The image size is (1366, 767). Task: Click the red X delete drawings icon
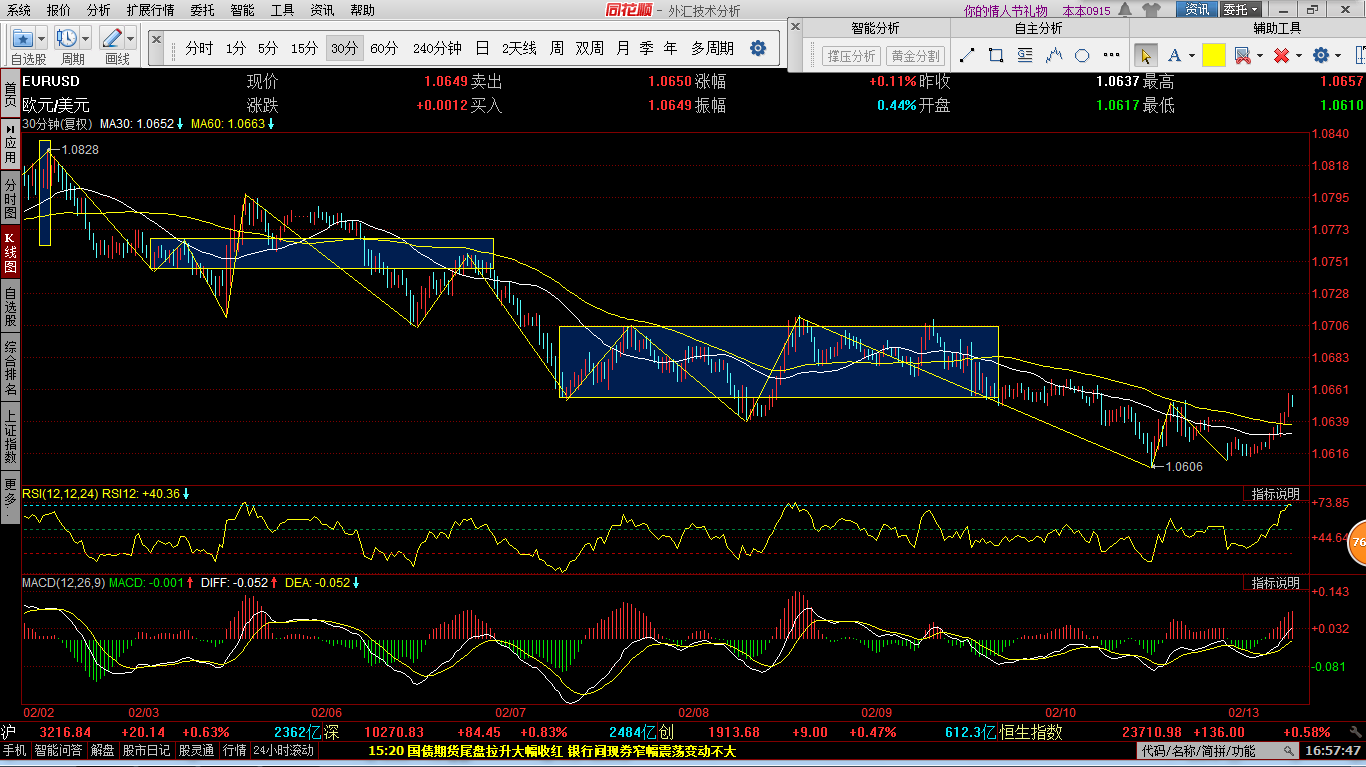tap(1281, 55)
